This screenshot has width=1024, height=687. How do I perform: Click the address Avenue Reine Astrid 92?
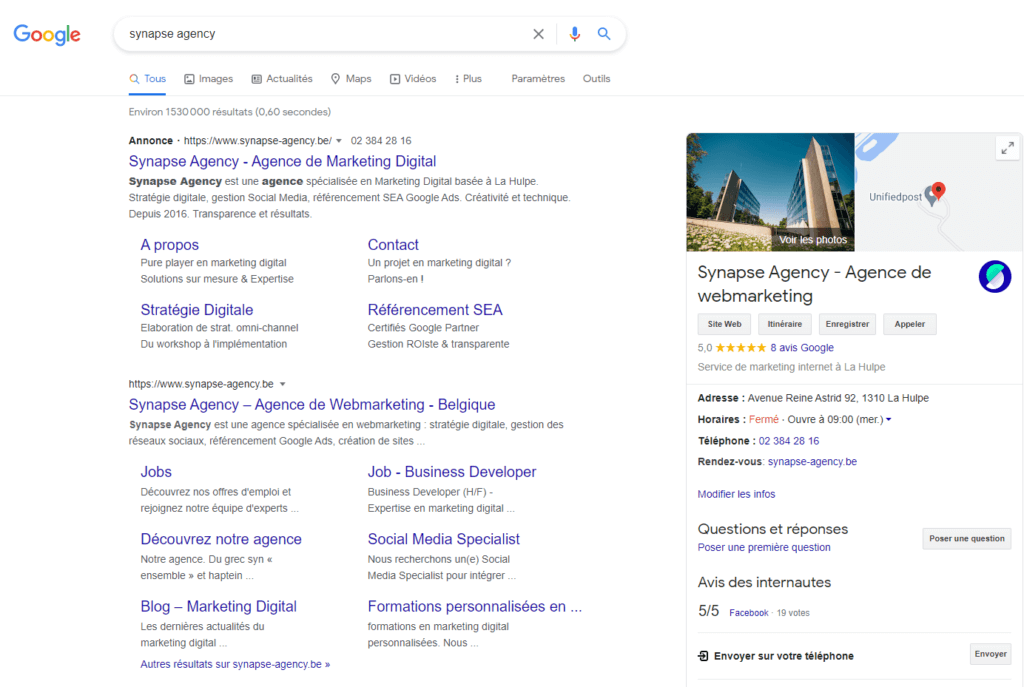[x=838, y=398]
